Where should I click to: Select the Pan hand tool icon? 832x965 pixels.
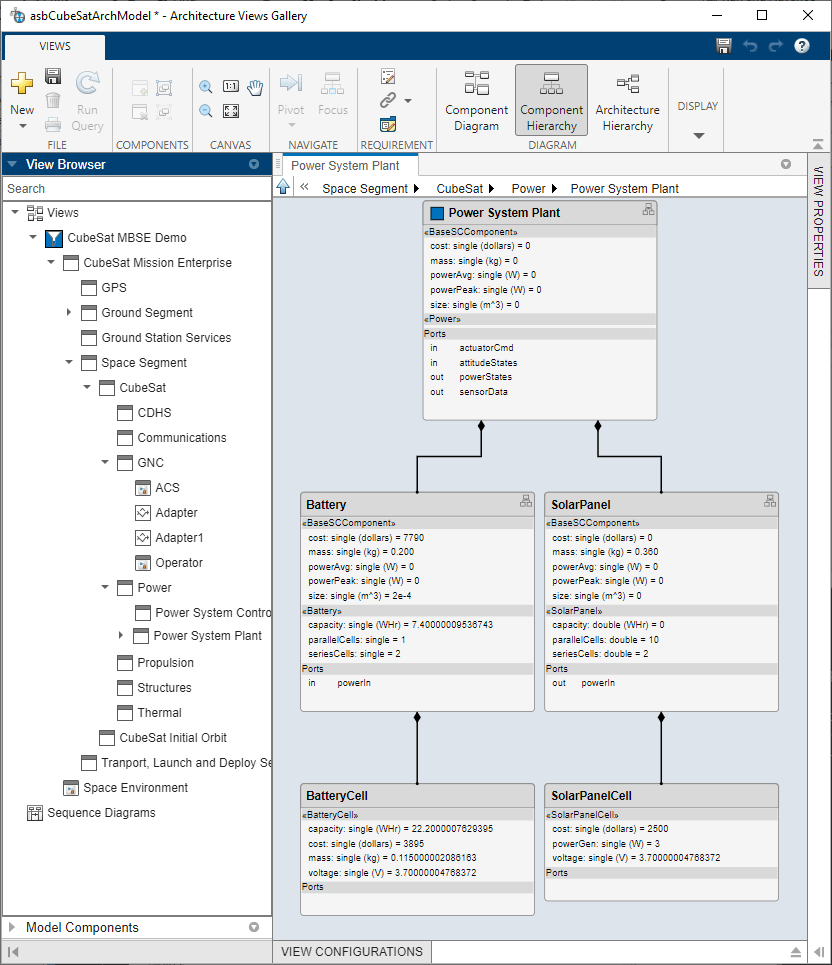coord(254,86)
